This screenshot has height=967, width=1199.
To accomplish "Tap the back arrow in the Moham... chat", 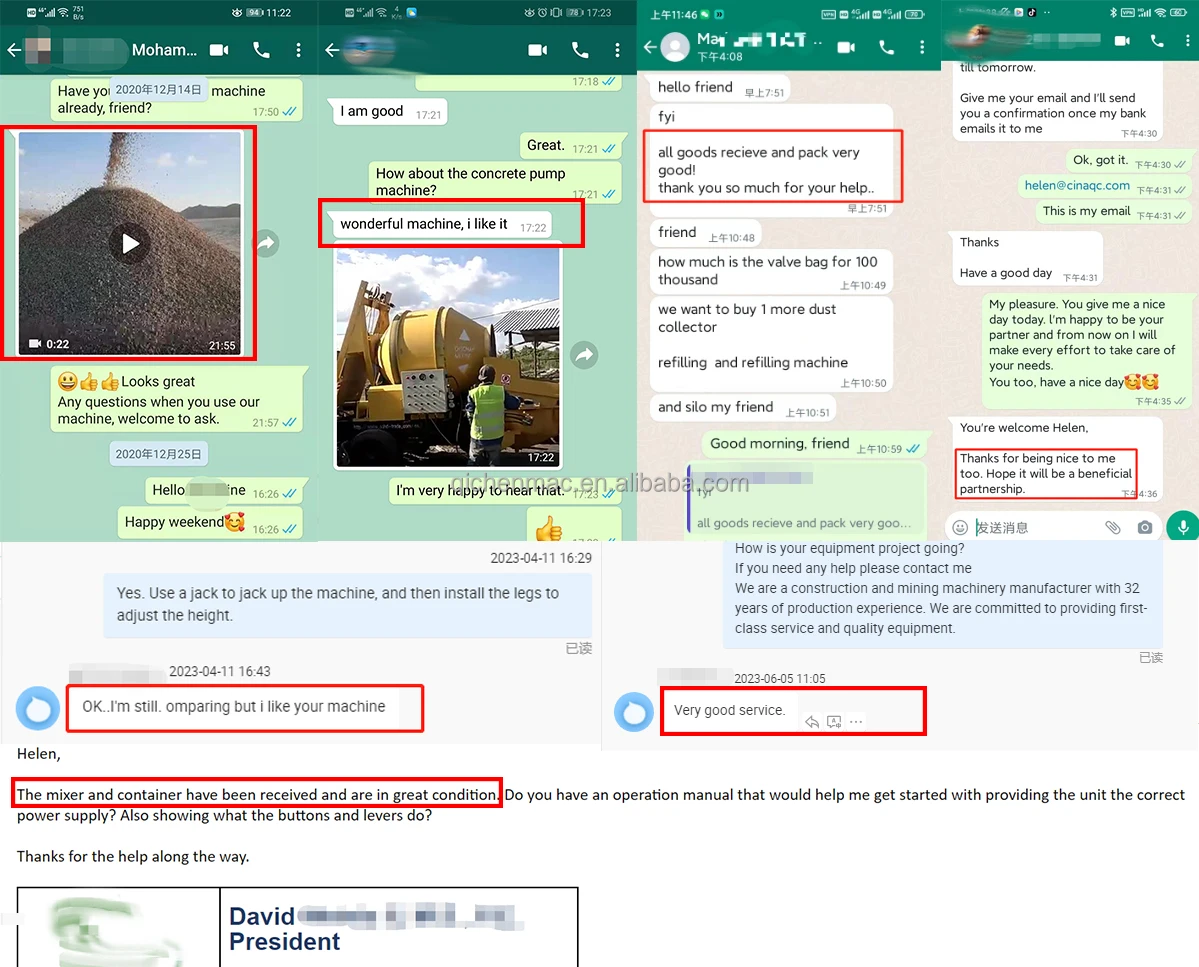I will 14,50.
